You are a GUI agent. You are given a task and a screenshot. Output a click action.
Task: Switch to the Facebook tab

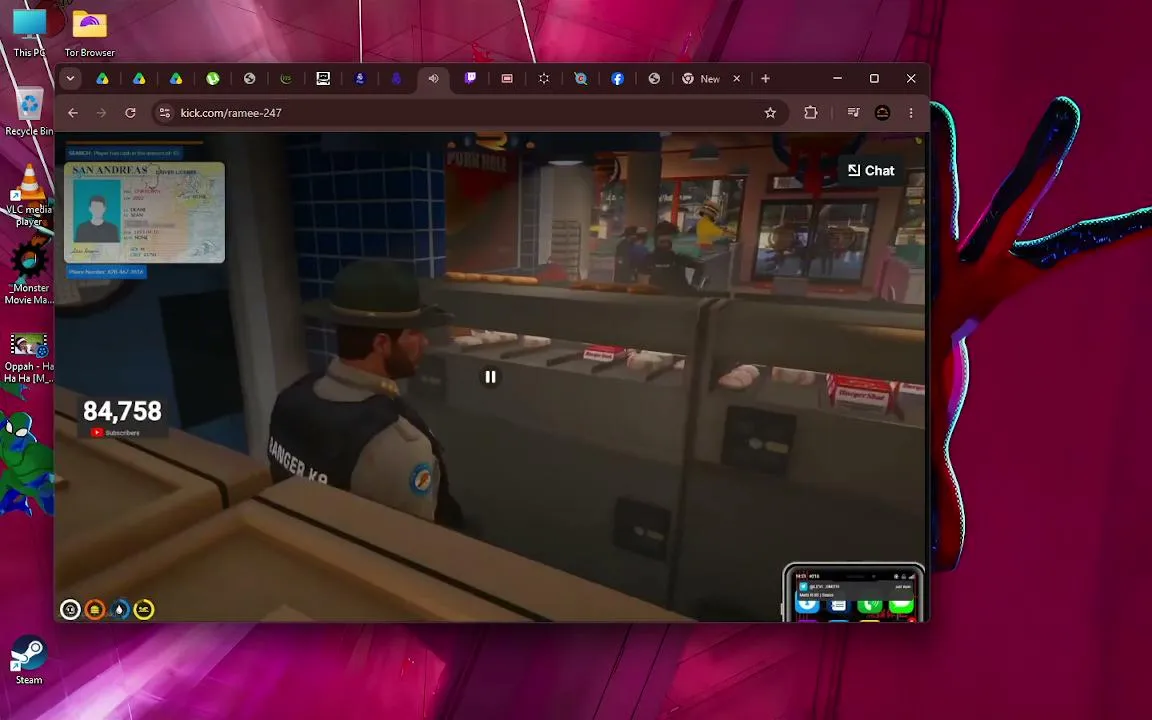(617, 79)
